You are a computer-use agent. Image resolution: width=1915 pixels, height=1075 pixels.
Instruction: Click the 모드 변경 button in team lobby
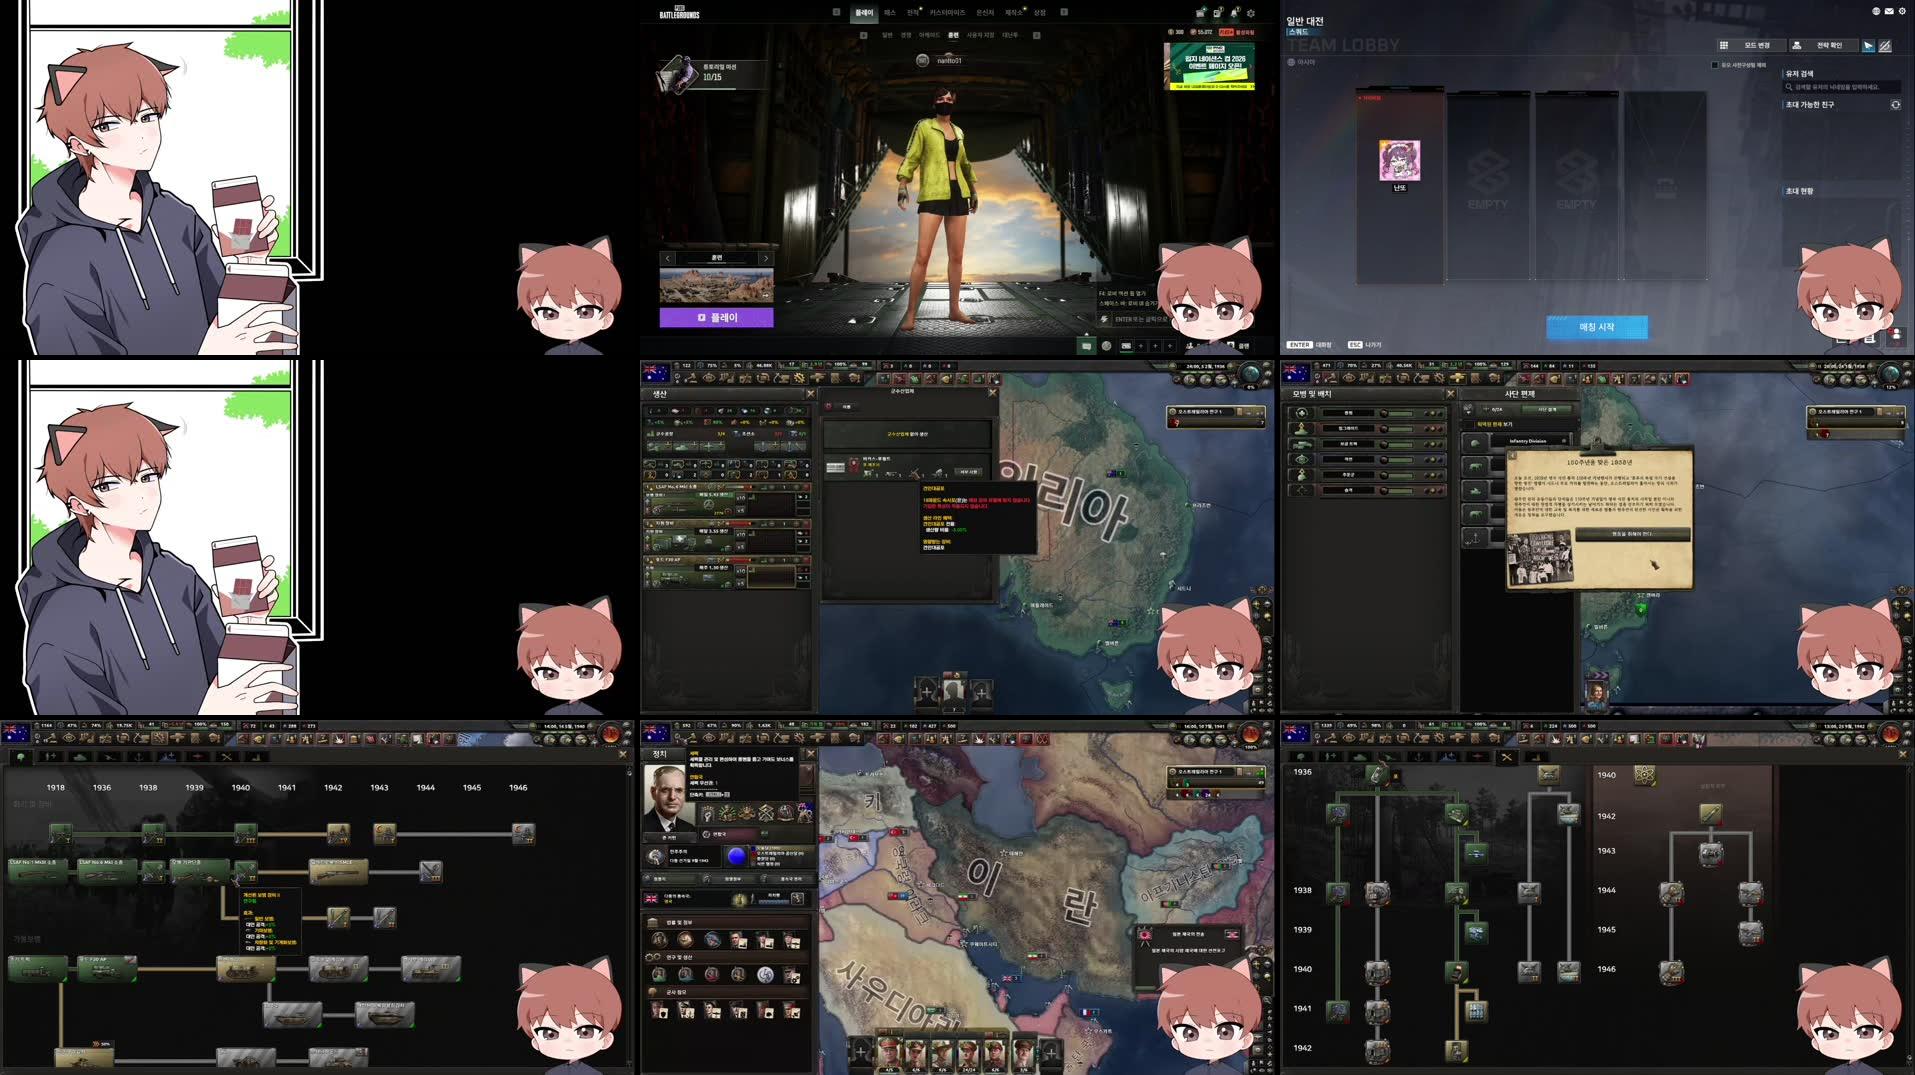click(1750, 45)
